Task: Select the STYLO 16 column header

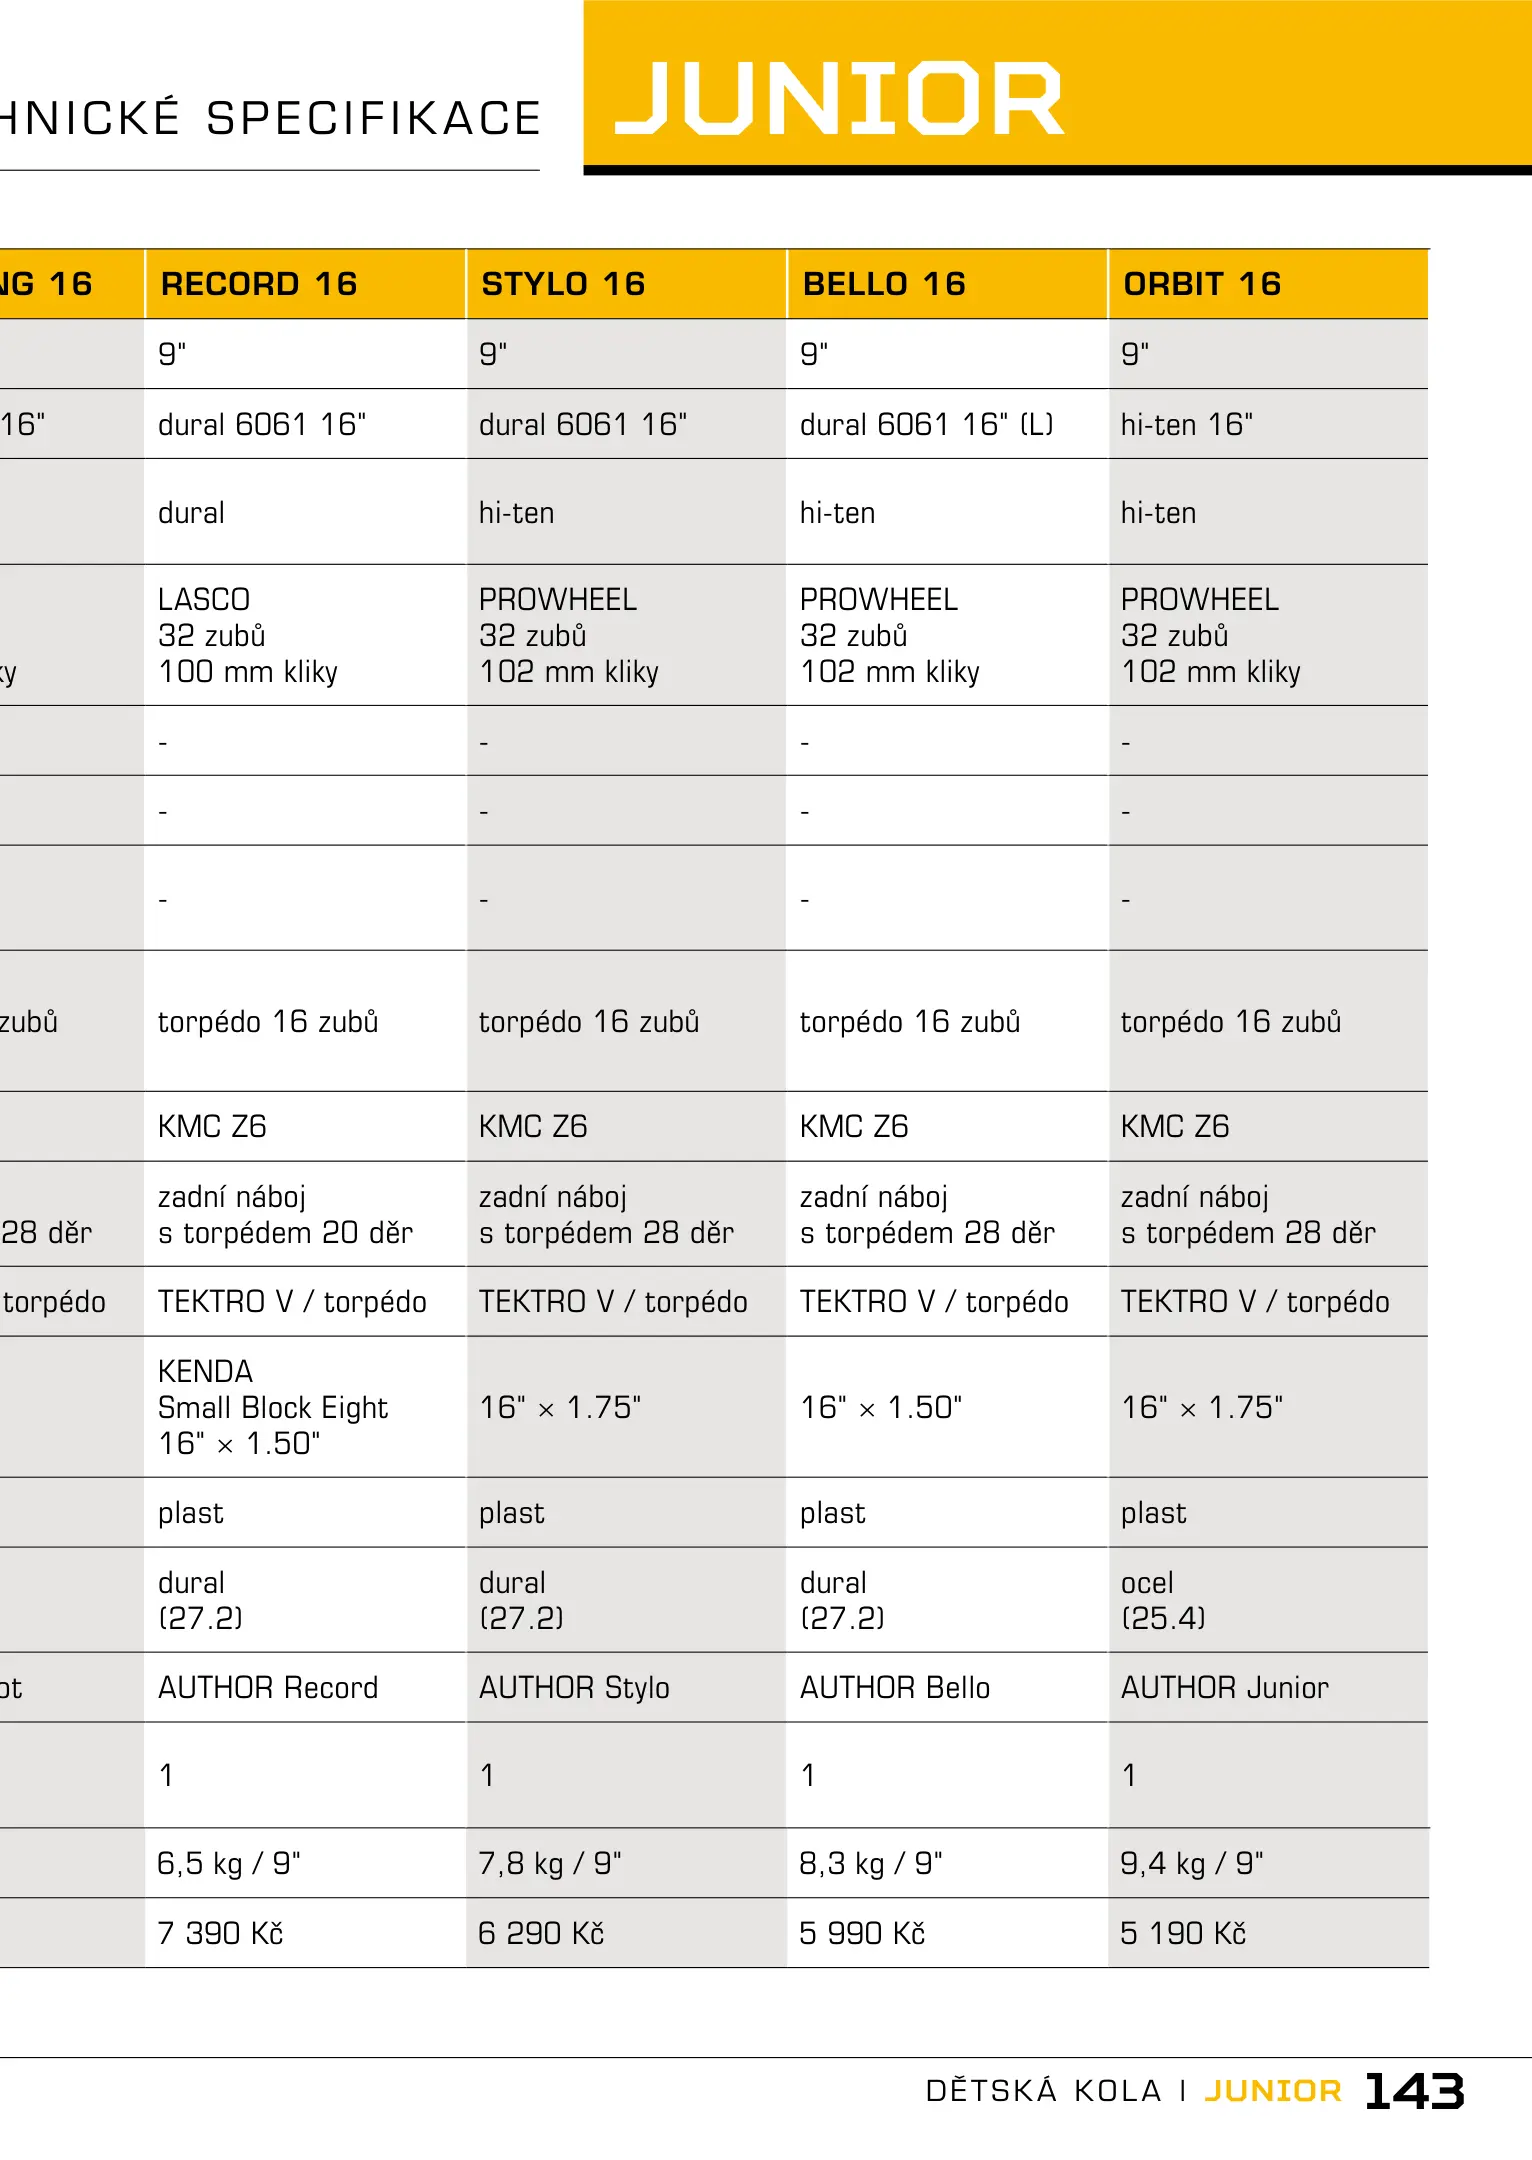Action: pyautogui.click(x=563, y=284)
